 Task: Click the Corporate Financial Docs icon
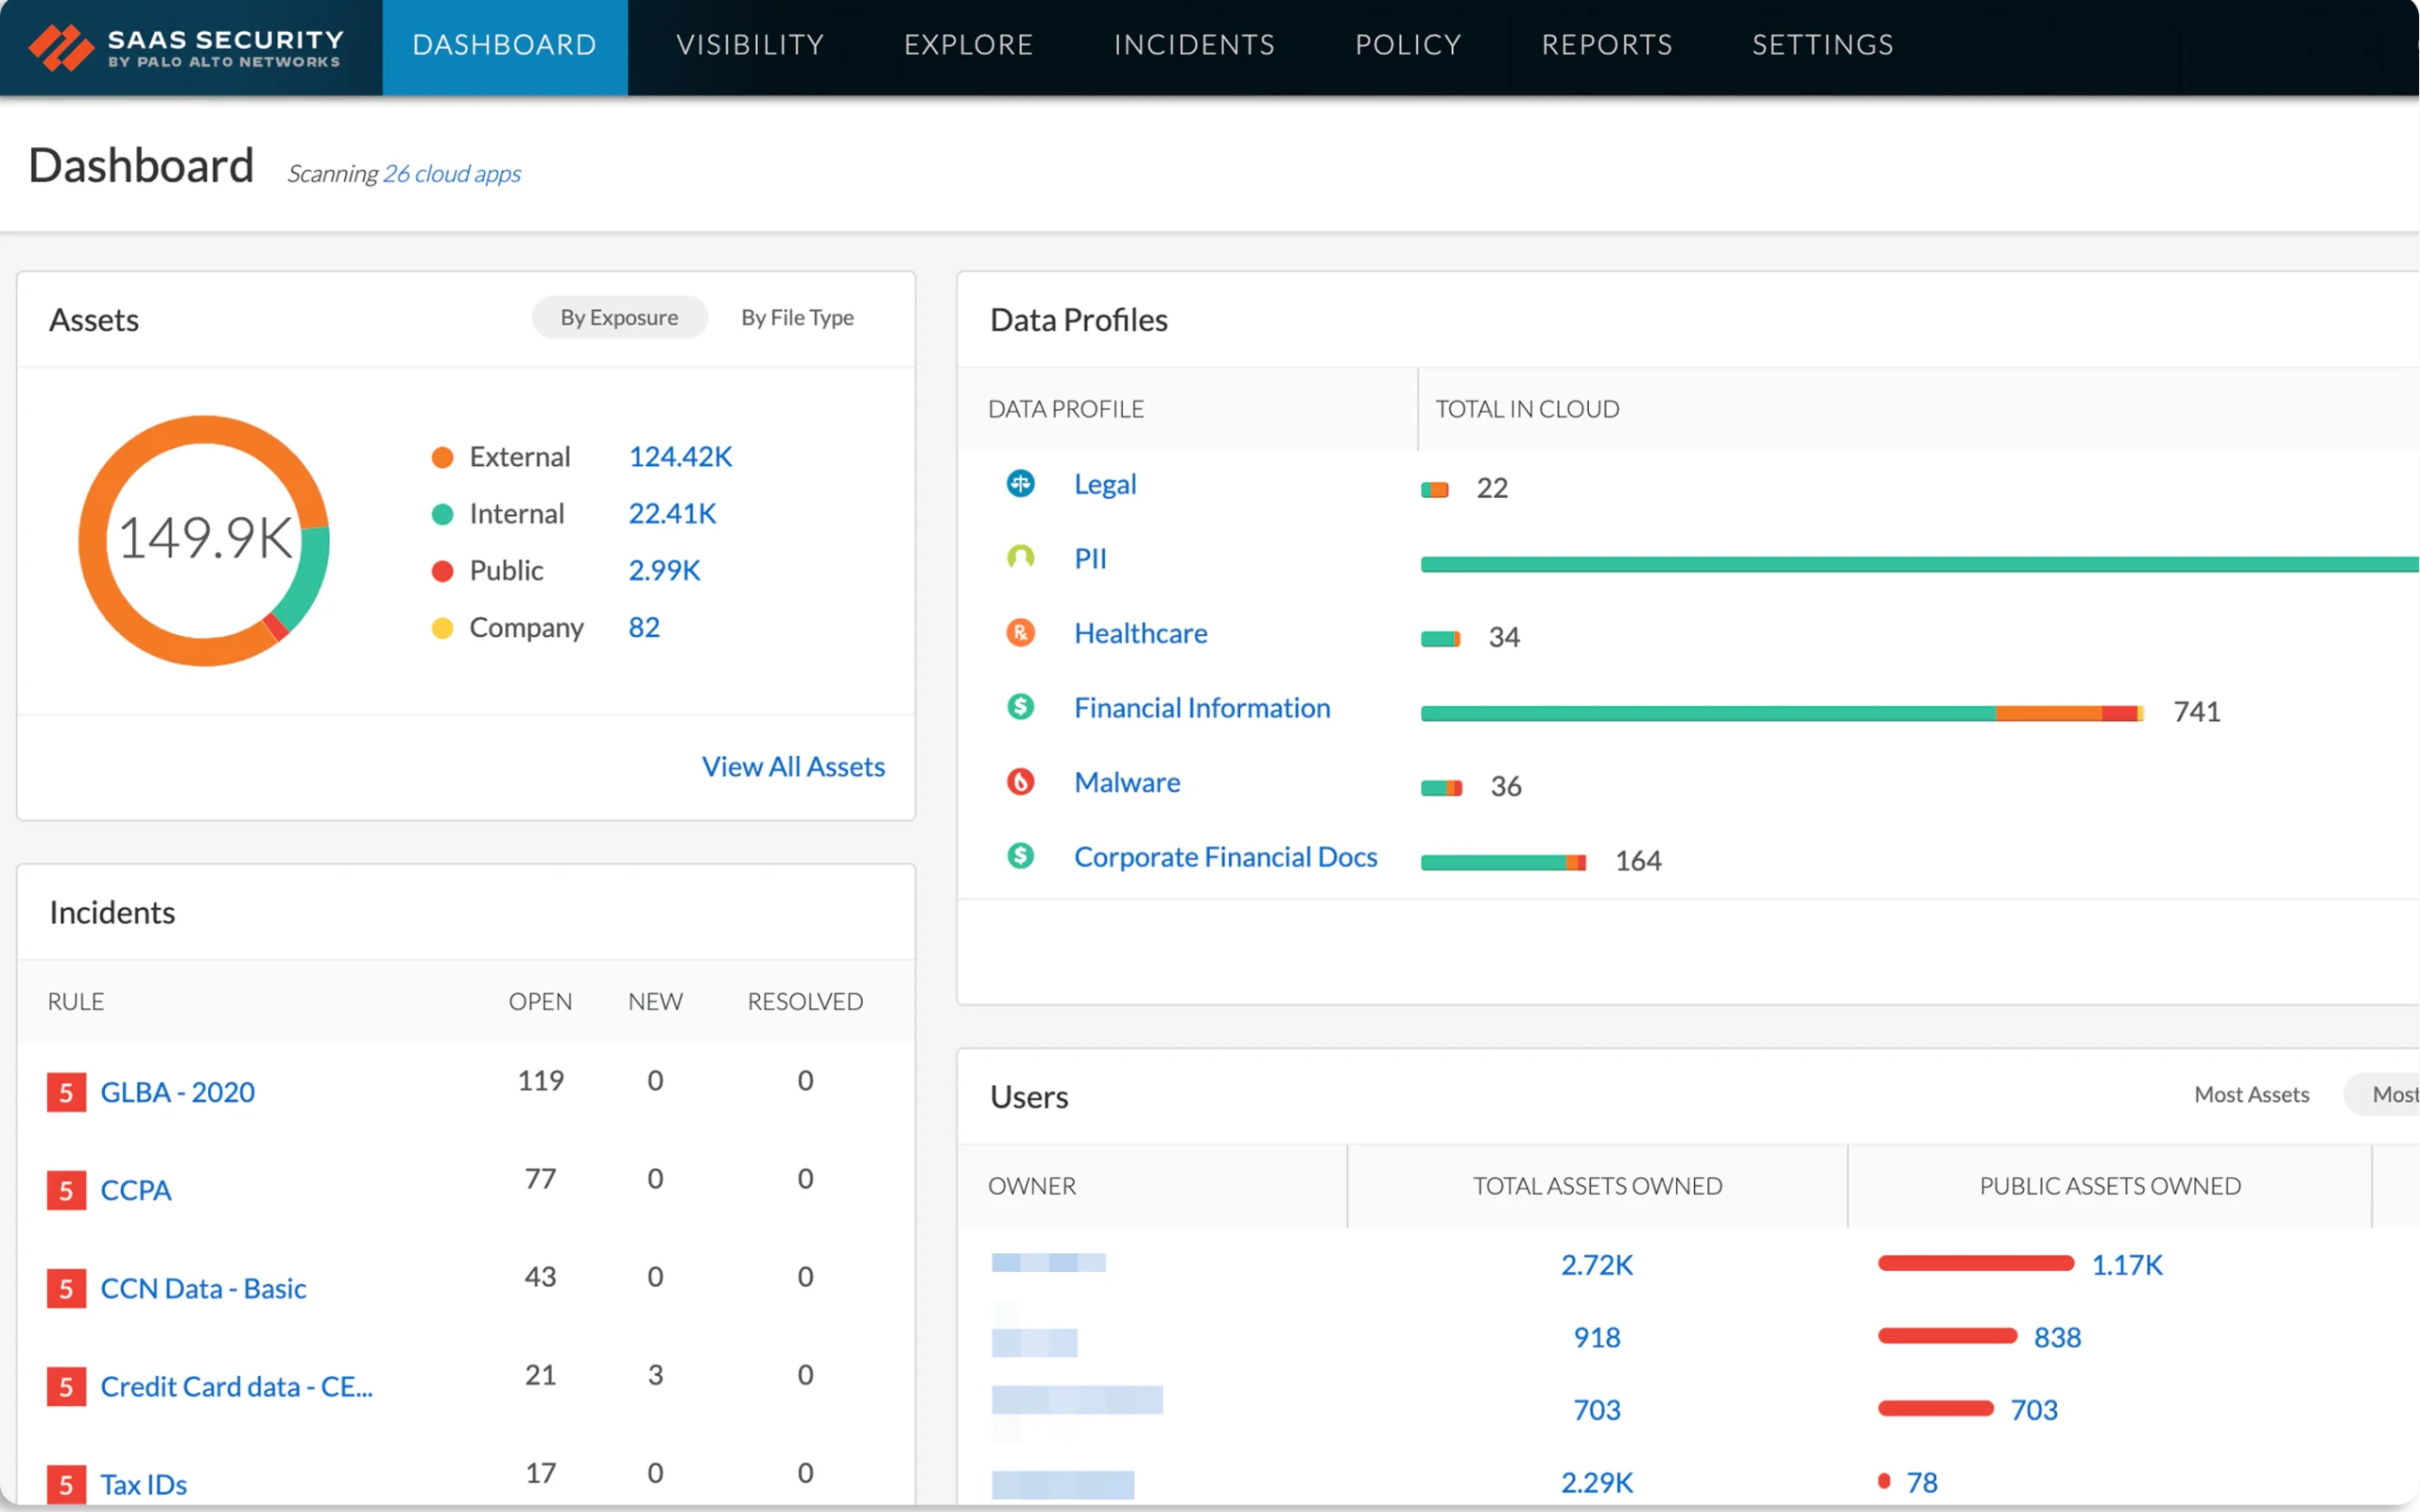pos(1020,856)
